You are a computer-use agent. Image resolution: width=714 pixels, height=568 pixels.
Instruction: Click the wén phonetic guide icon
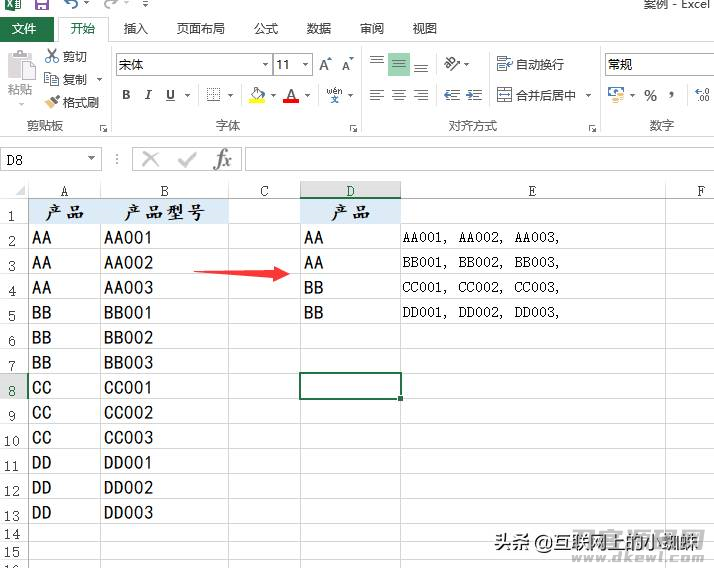[334, 95]
